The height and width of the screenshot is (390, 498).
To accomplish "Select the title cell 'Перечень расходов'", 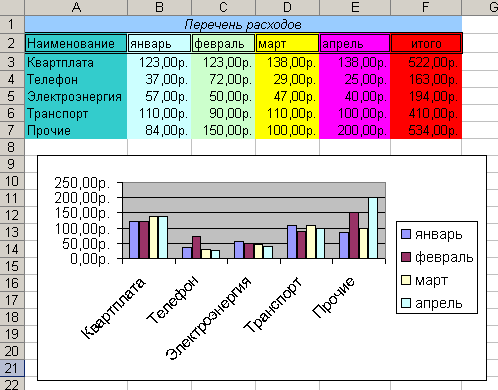I will (243, 24).
